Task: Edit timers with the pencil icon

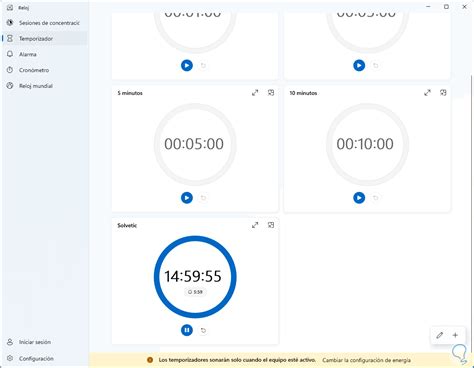Action: pos(440,335)
